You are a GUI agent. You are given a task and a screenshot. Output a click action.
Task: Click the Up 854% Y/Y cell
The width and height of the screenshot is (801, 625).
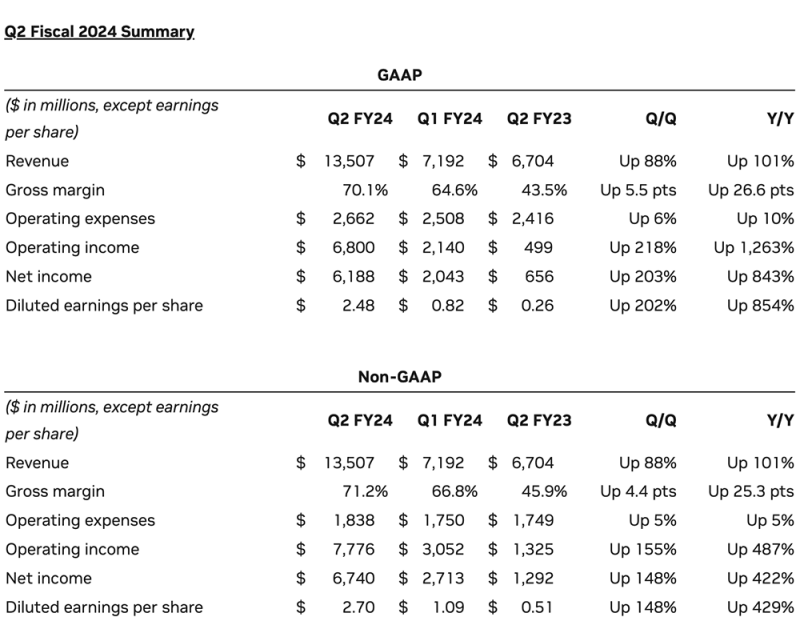click(x=760, y=306)
